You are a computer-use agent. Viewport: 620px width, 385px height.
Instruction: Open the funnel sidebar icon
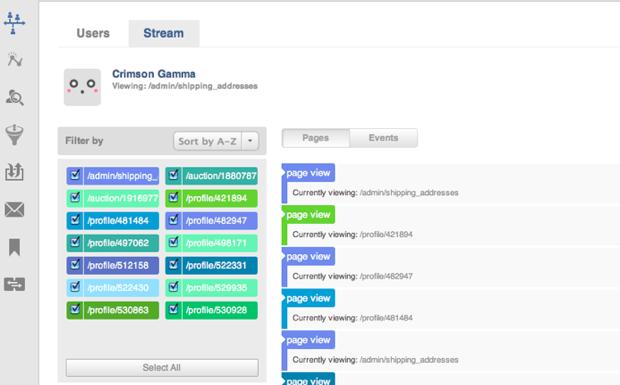click(x=14, y=134)
